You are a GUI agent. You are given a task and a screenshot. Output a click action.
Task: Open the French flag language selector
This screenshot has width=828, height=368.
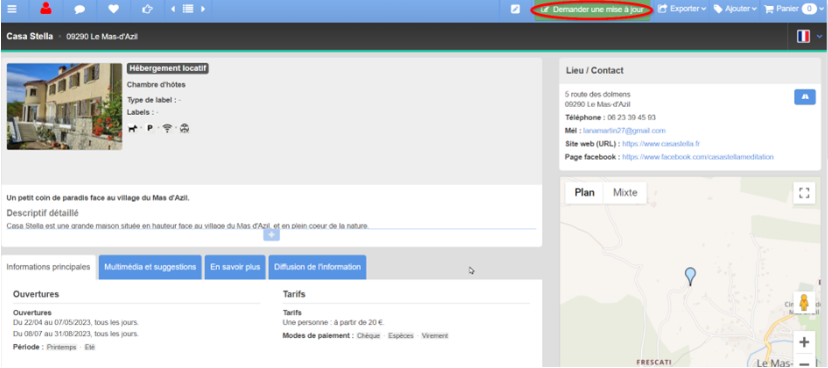point(809,36)
